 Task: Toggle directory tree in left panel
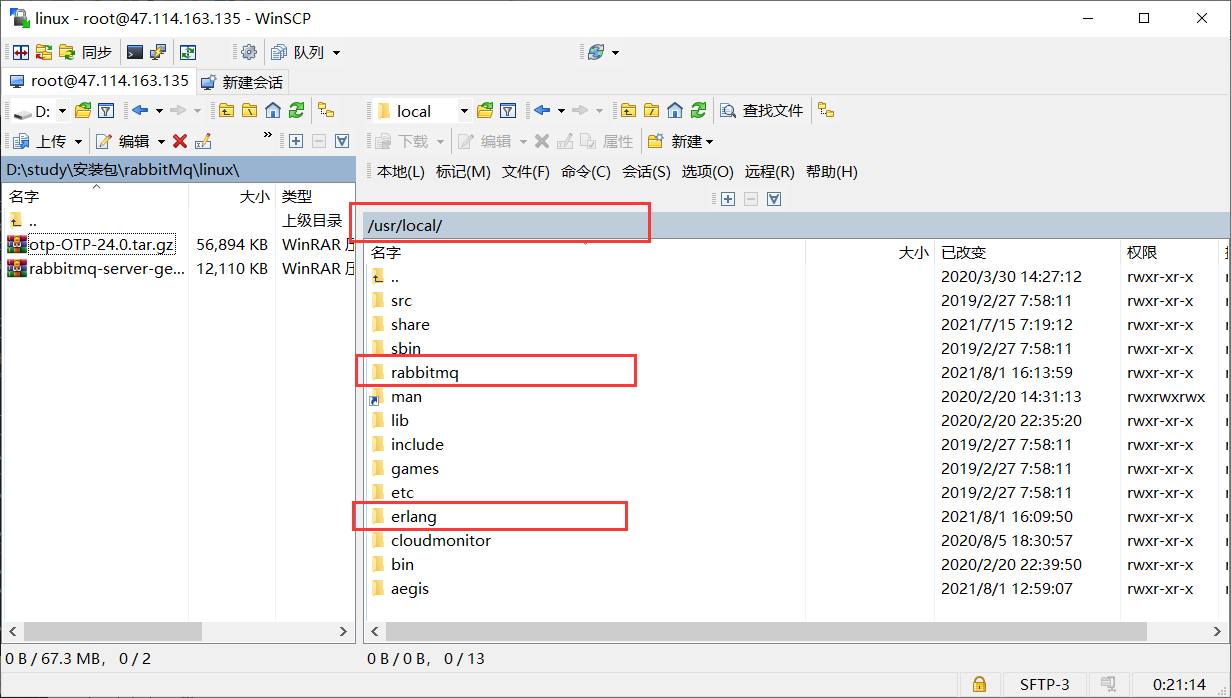click(x=325, y=111)
